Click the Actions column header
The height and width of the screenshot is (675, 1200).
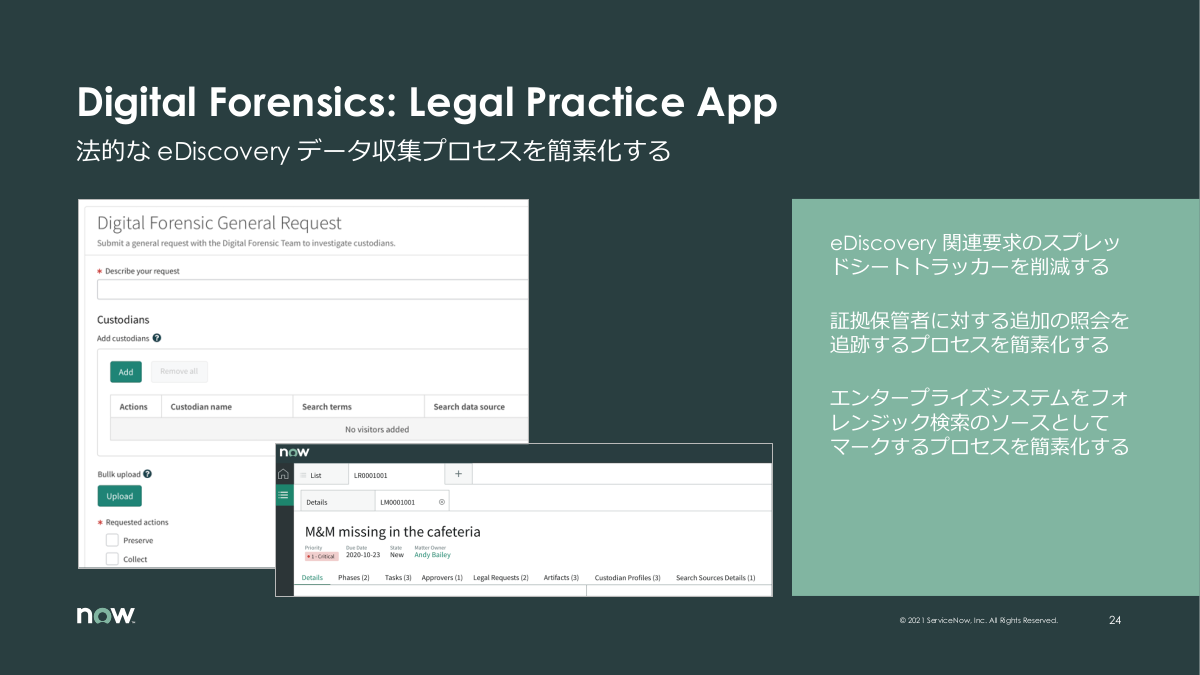pos(134,407)
